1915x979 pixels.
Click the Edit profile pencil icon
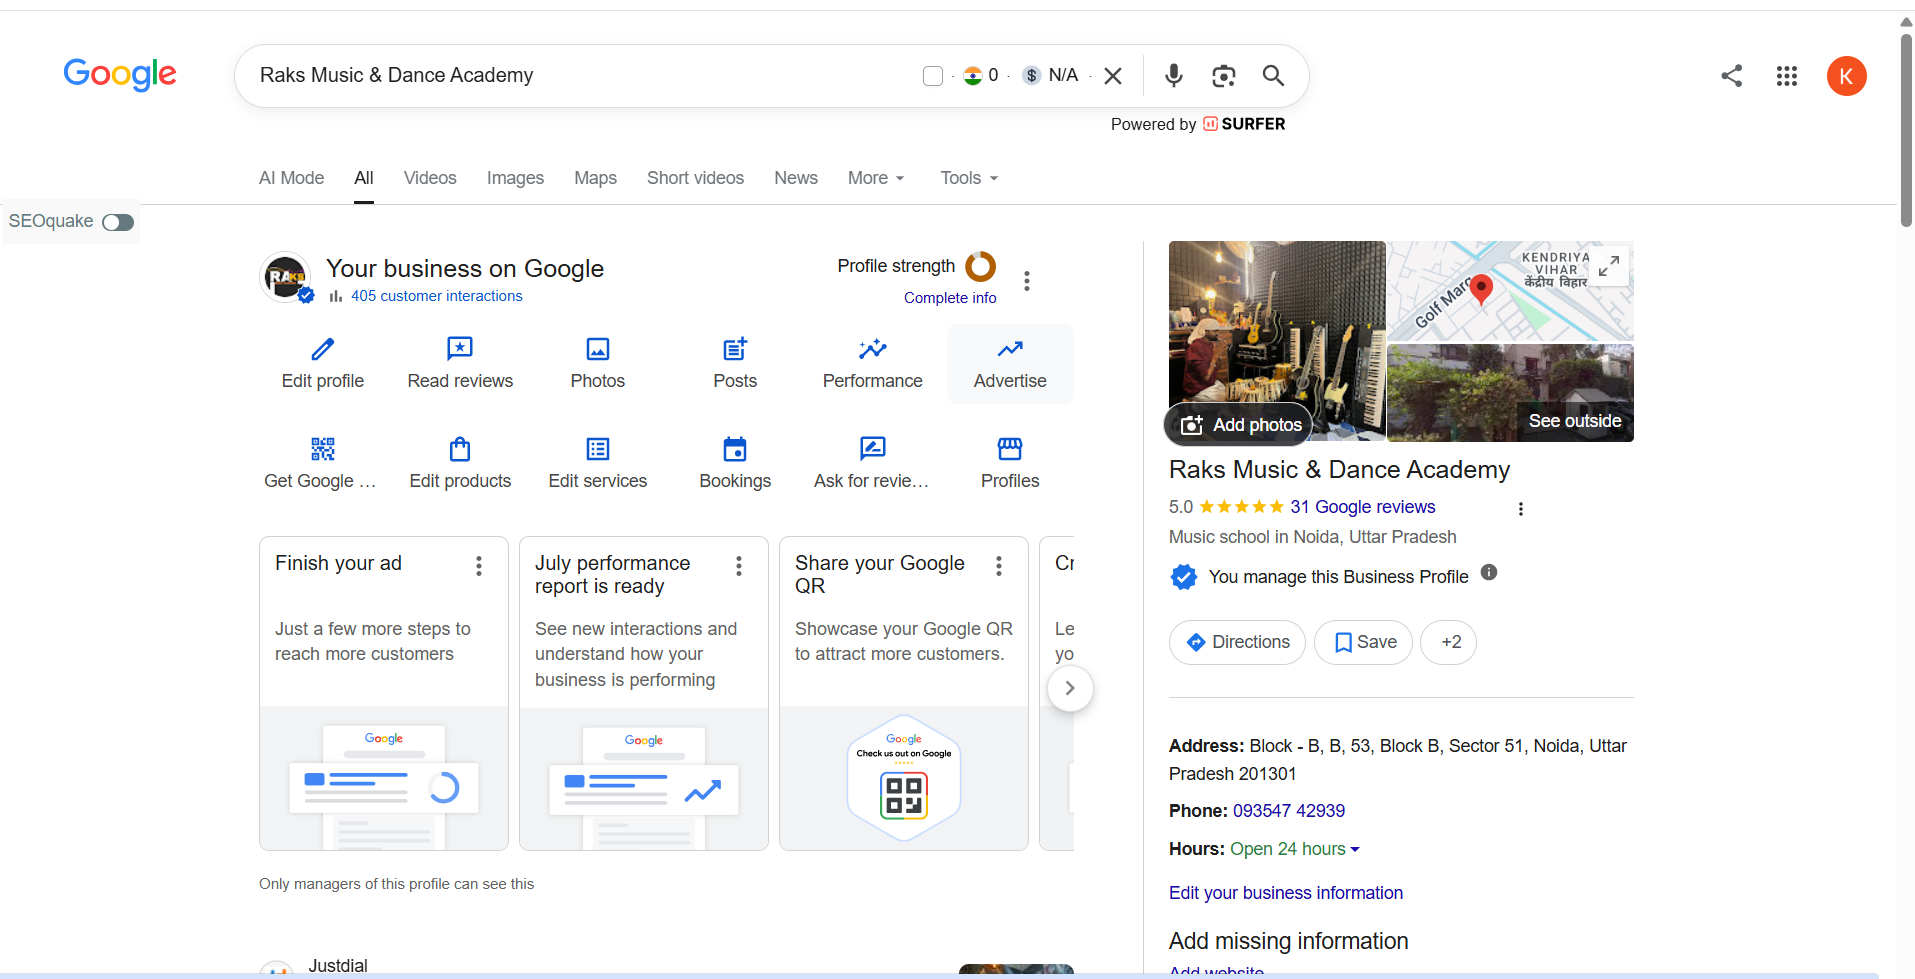(x=323, y=349)
